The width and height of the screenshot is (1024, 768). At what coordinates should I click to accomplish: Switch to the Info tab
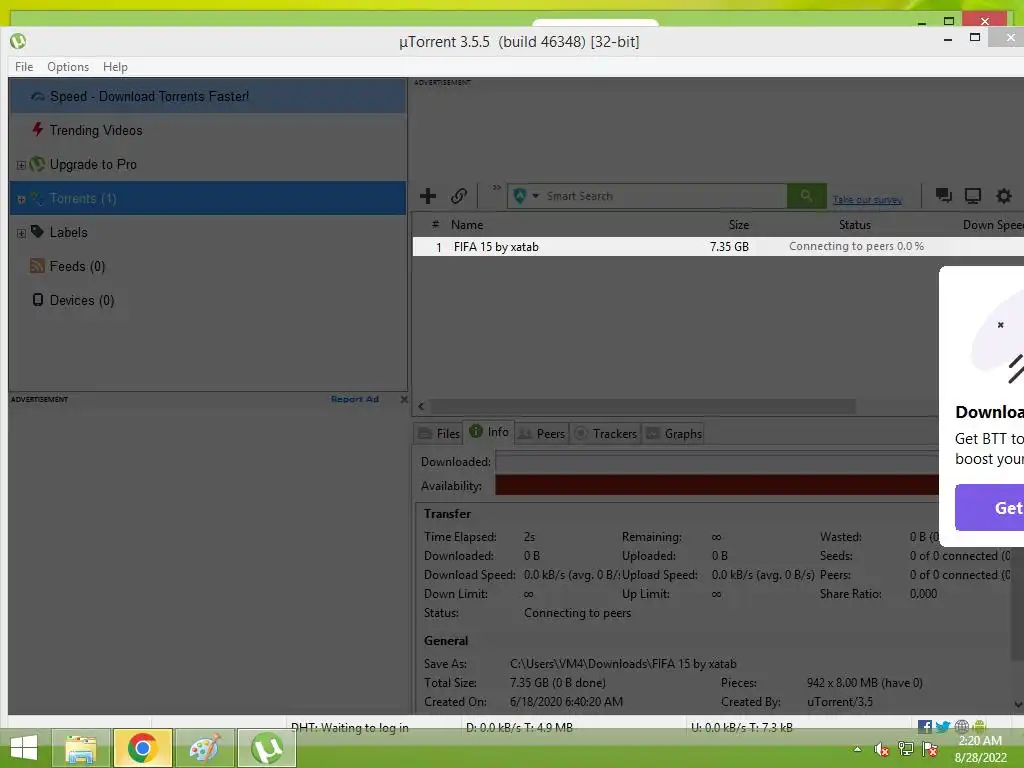pyautogui.click(x=488, y=432)
